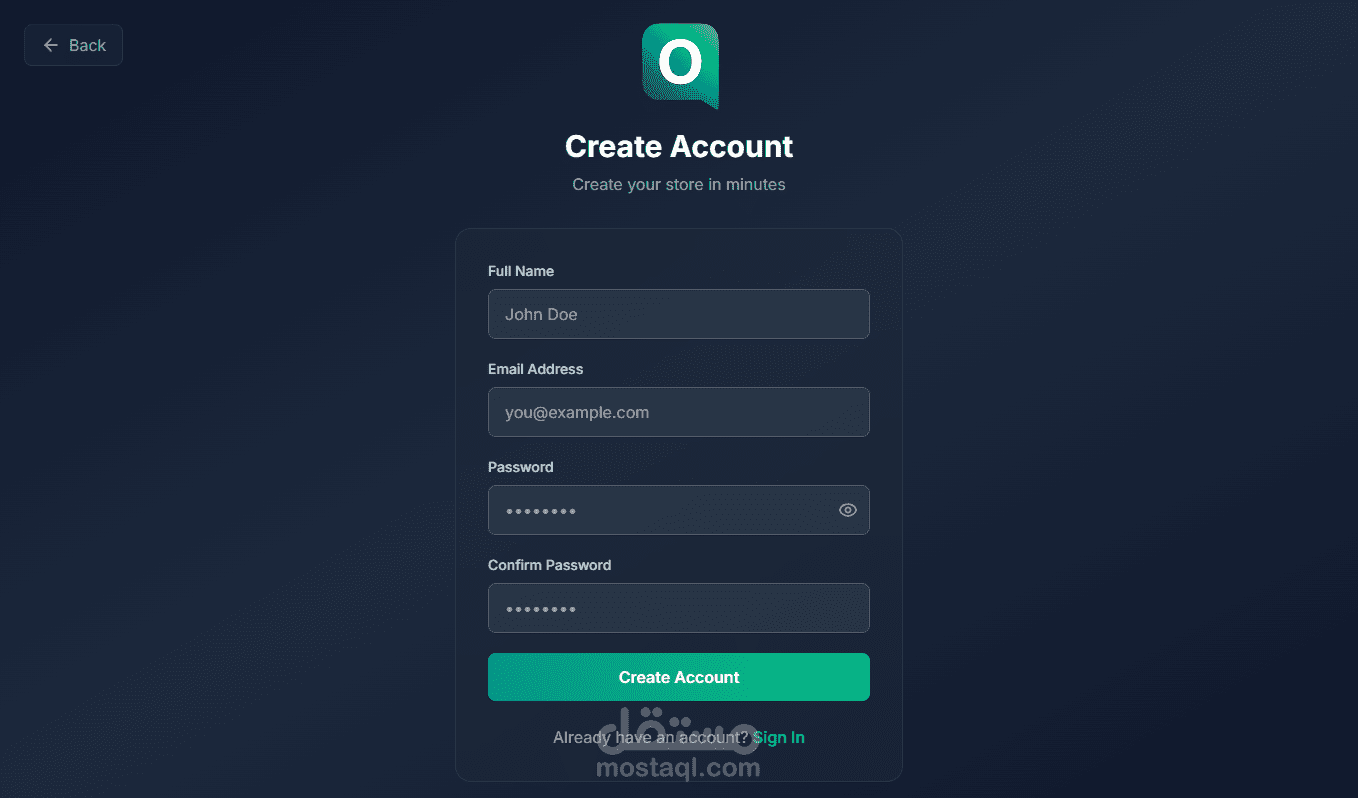
Task: Click the Back button
Action: pos(74,45)
